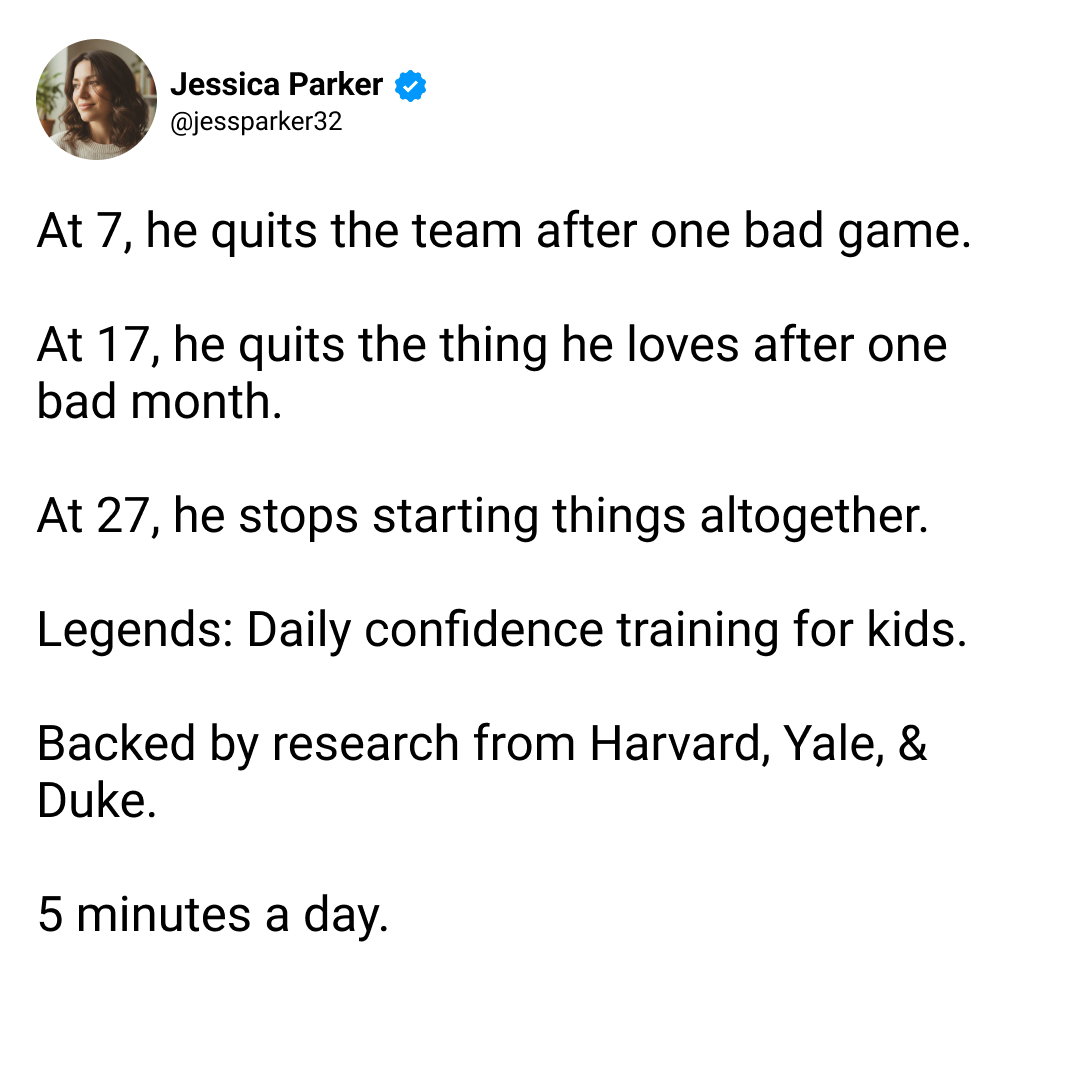The height and width of the screenshot is (1080, 1080).
Task: Click the text 'bad month.'
Action: [x=159, y=402]
